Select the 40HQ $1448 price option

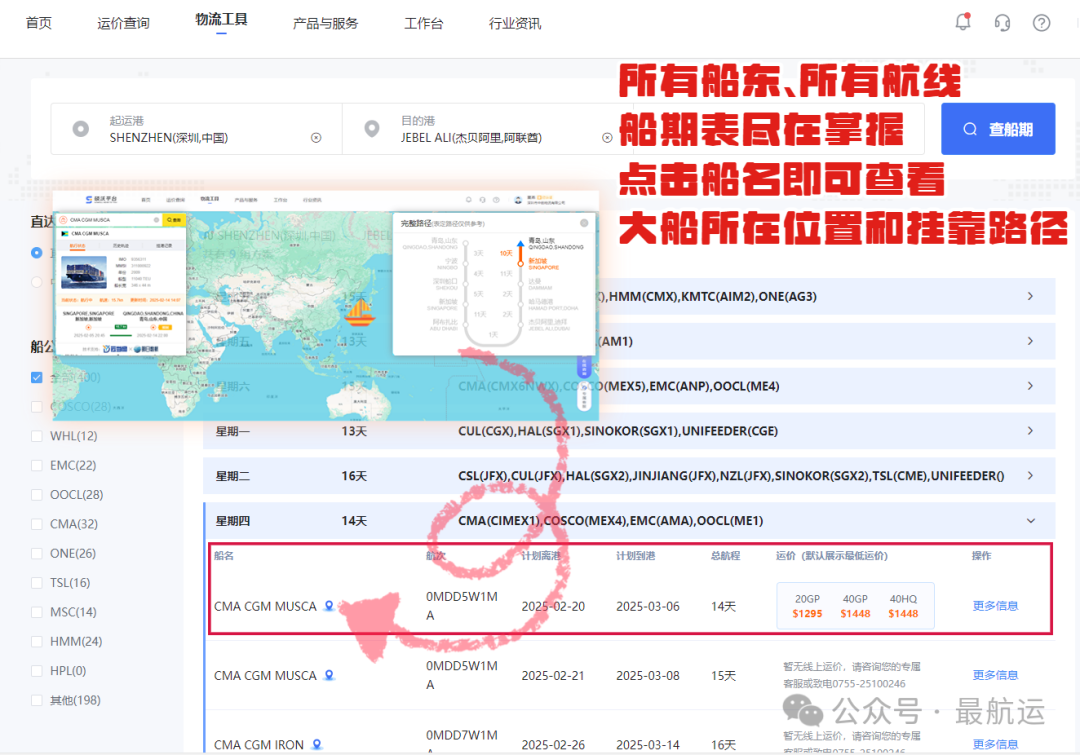click(903, 606)
